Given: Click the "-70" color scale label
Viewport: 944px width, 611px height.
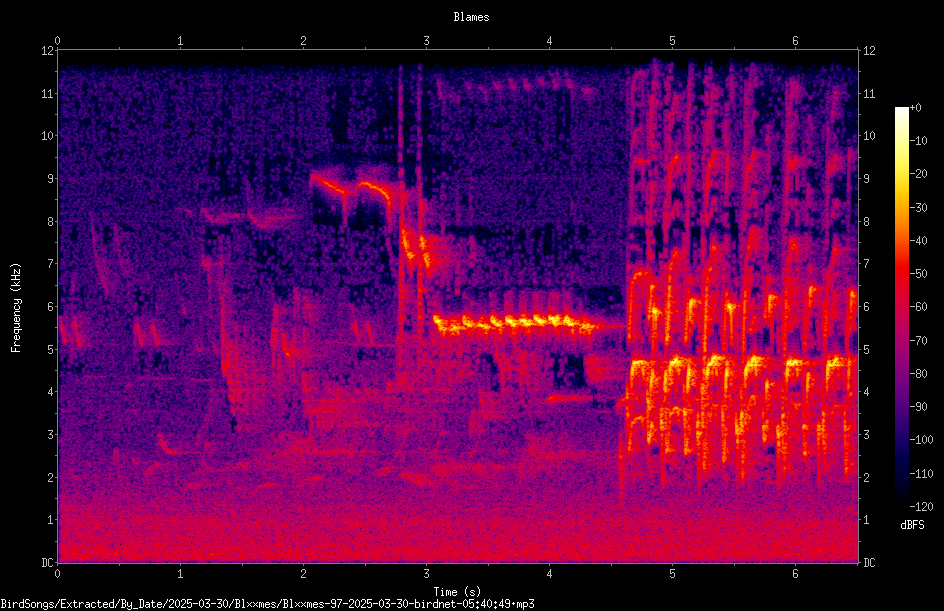Looking at the screenshot, I should (919, 341).
